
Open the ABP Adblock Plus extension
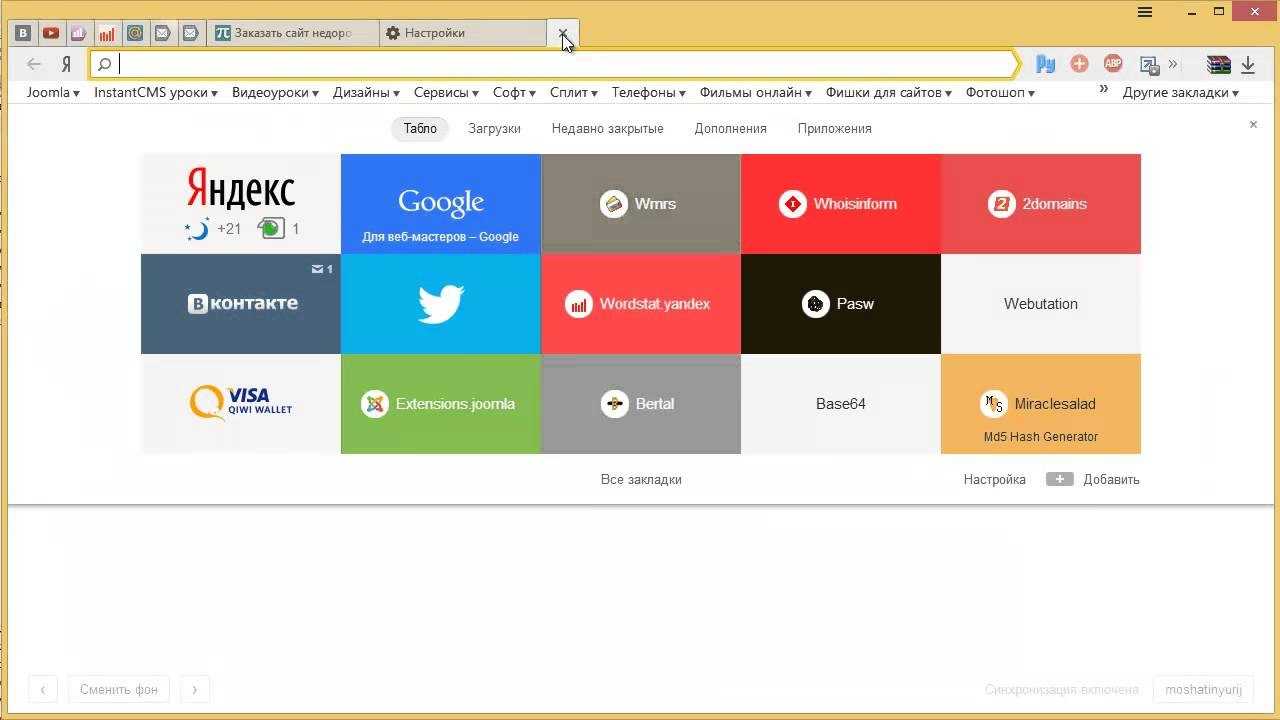pyautogui.click(x=1113, y=64)
